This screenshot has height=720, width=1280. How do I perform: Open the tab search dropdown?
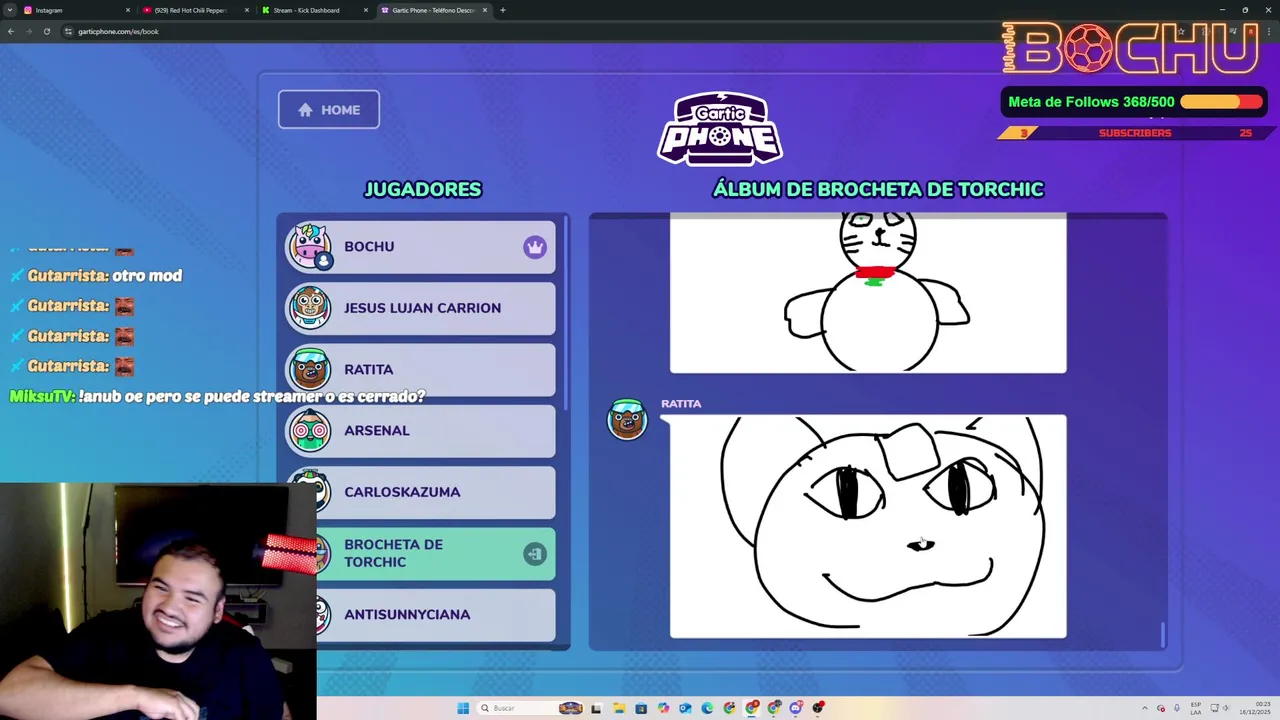point(9,10)
